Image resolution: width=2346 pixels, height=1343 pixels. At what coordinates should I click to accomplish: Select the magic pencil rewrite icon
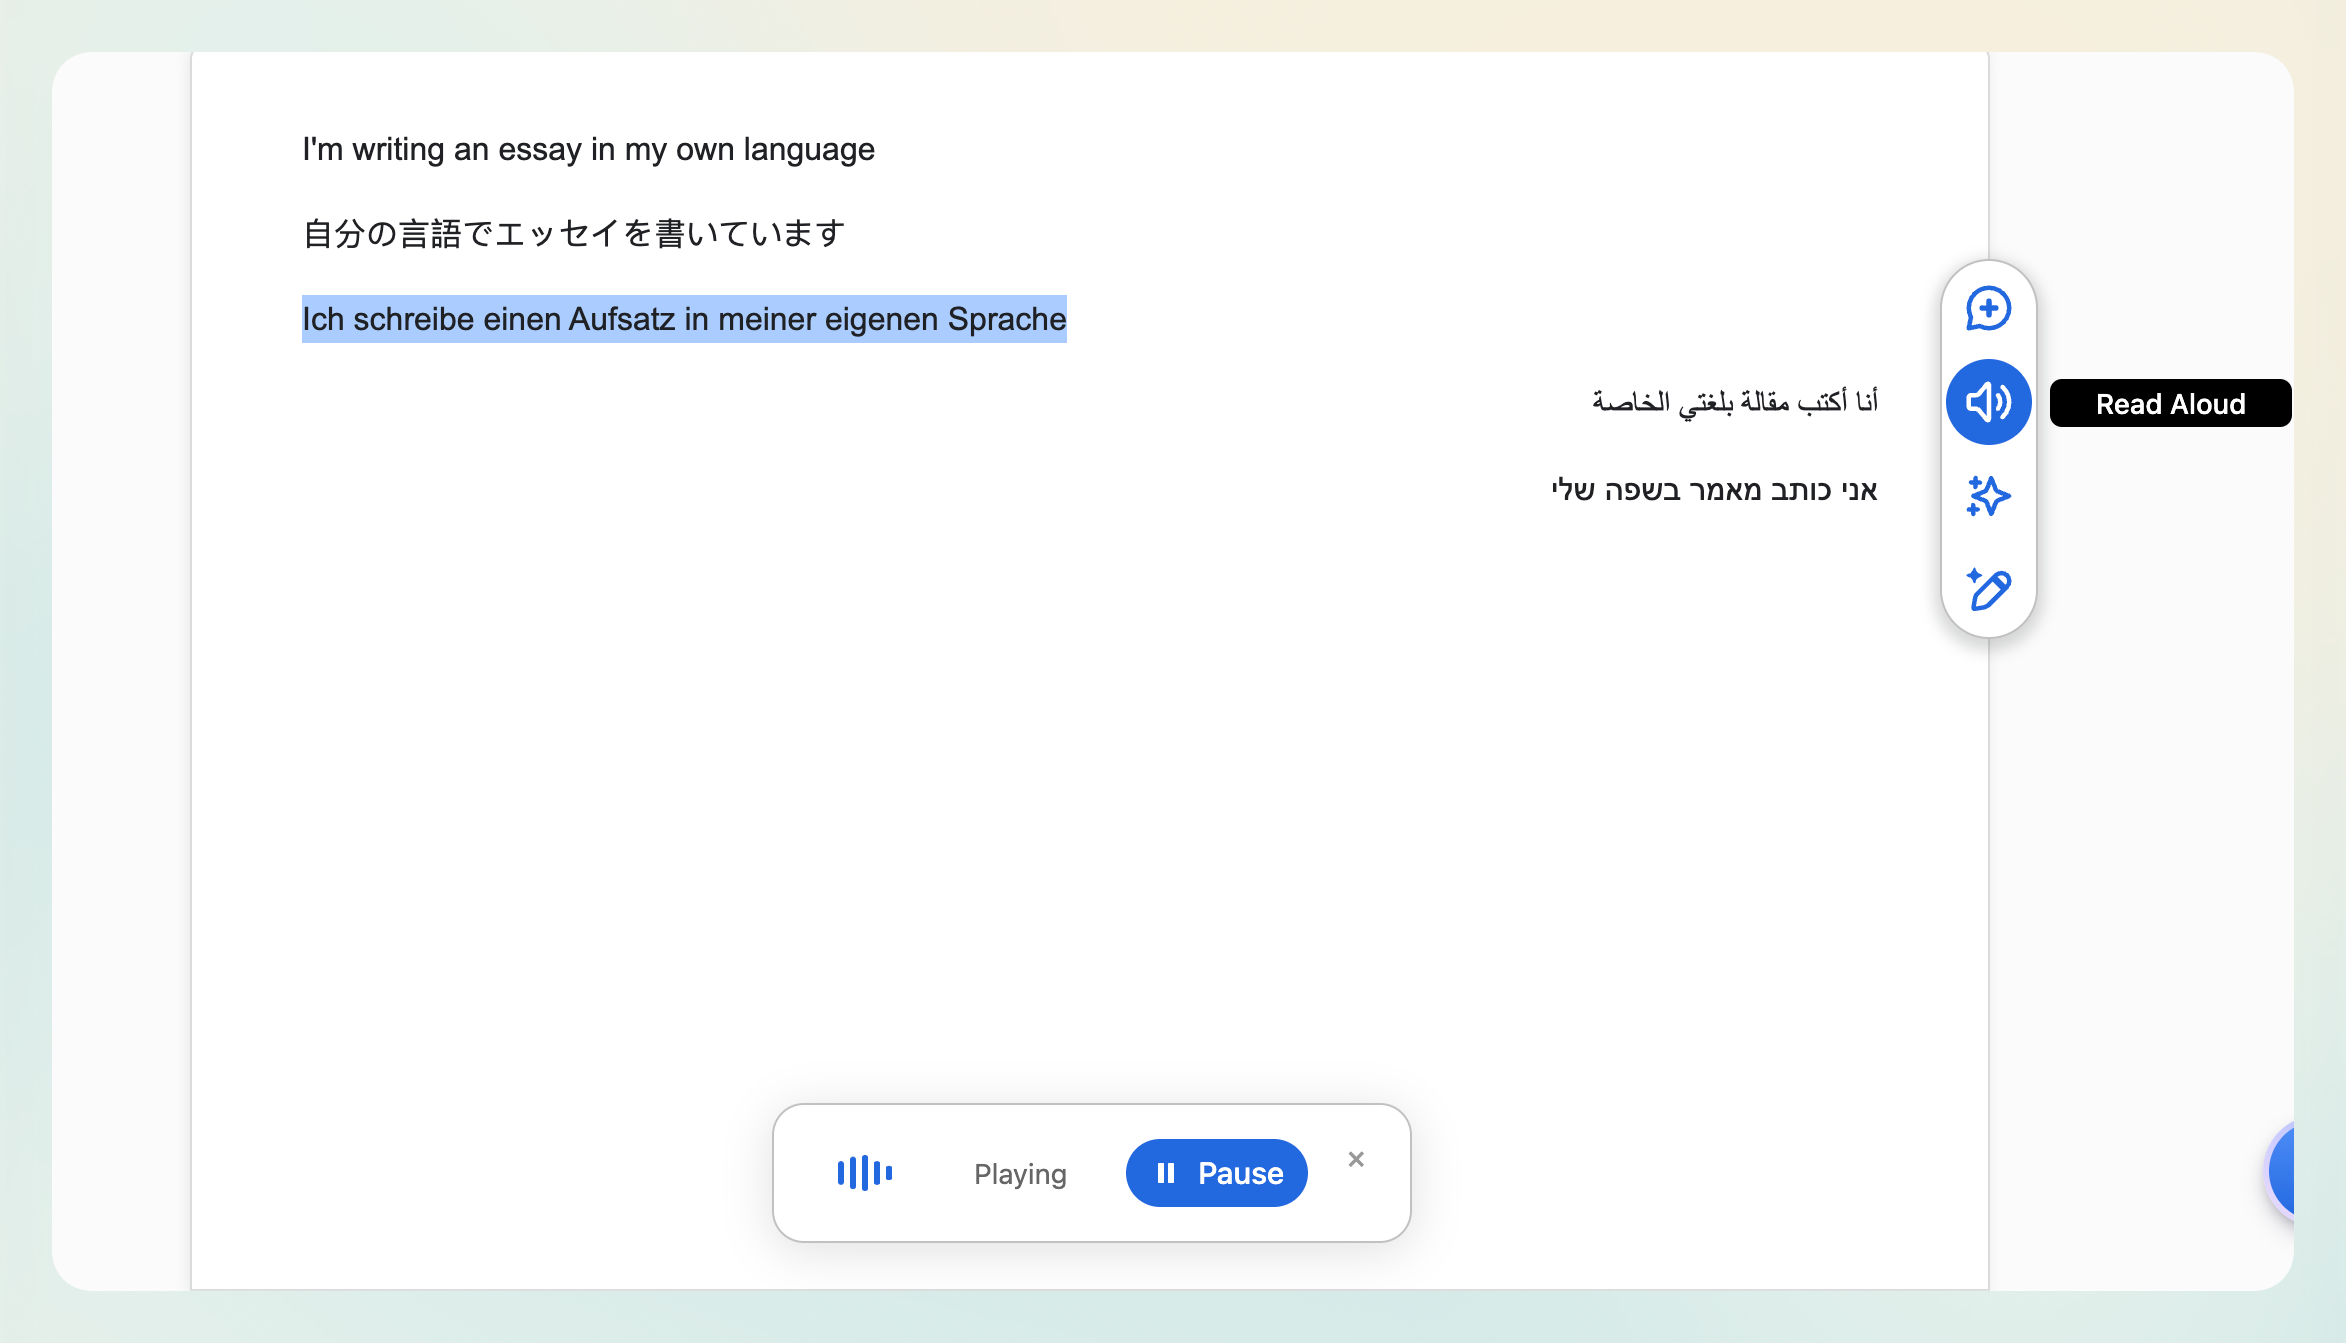click(1988, 589)
